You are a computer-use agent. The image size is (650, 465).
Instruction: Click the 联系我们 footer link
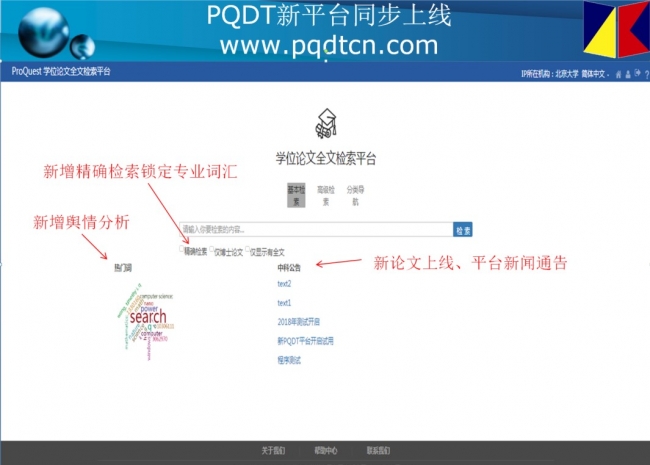(378, 450)
